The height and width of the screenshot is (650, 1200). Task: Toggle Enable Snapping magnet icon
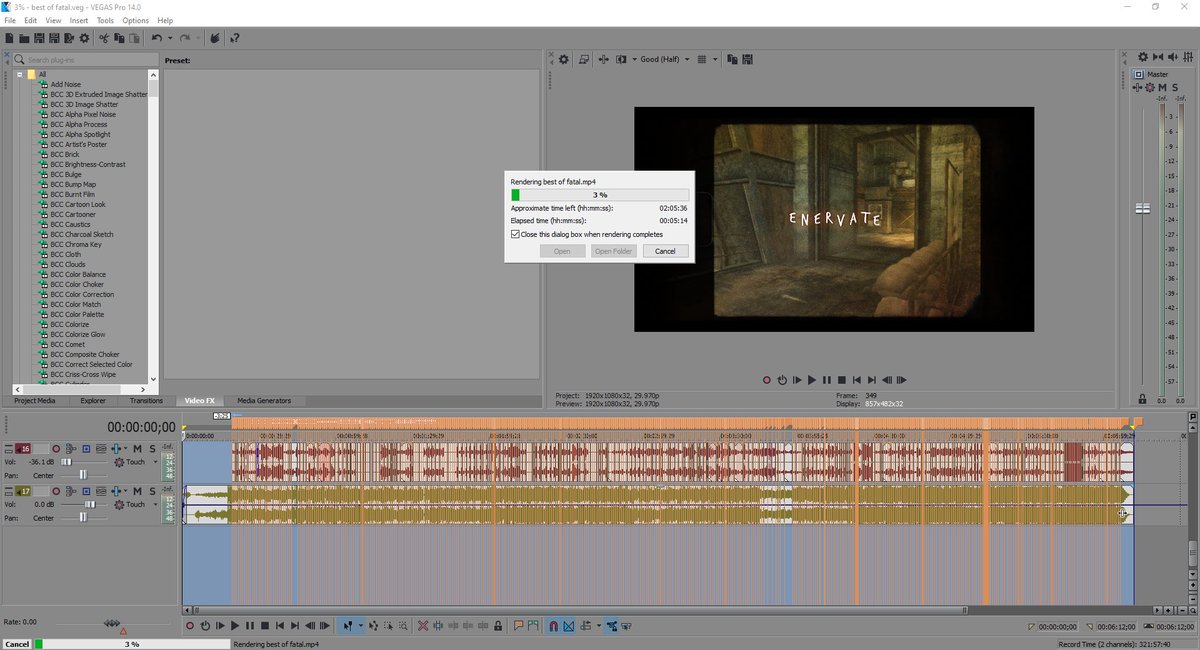(554, 626)
